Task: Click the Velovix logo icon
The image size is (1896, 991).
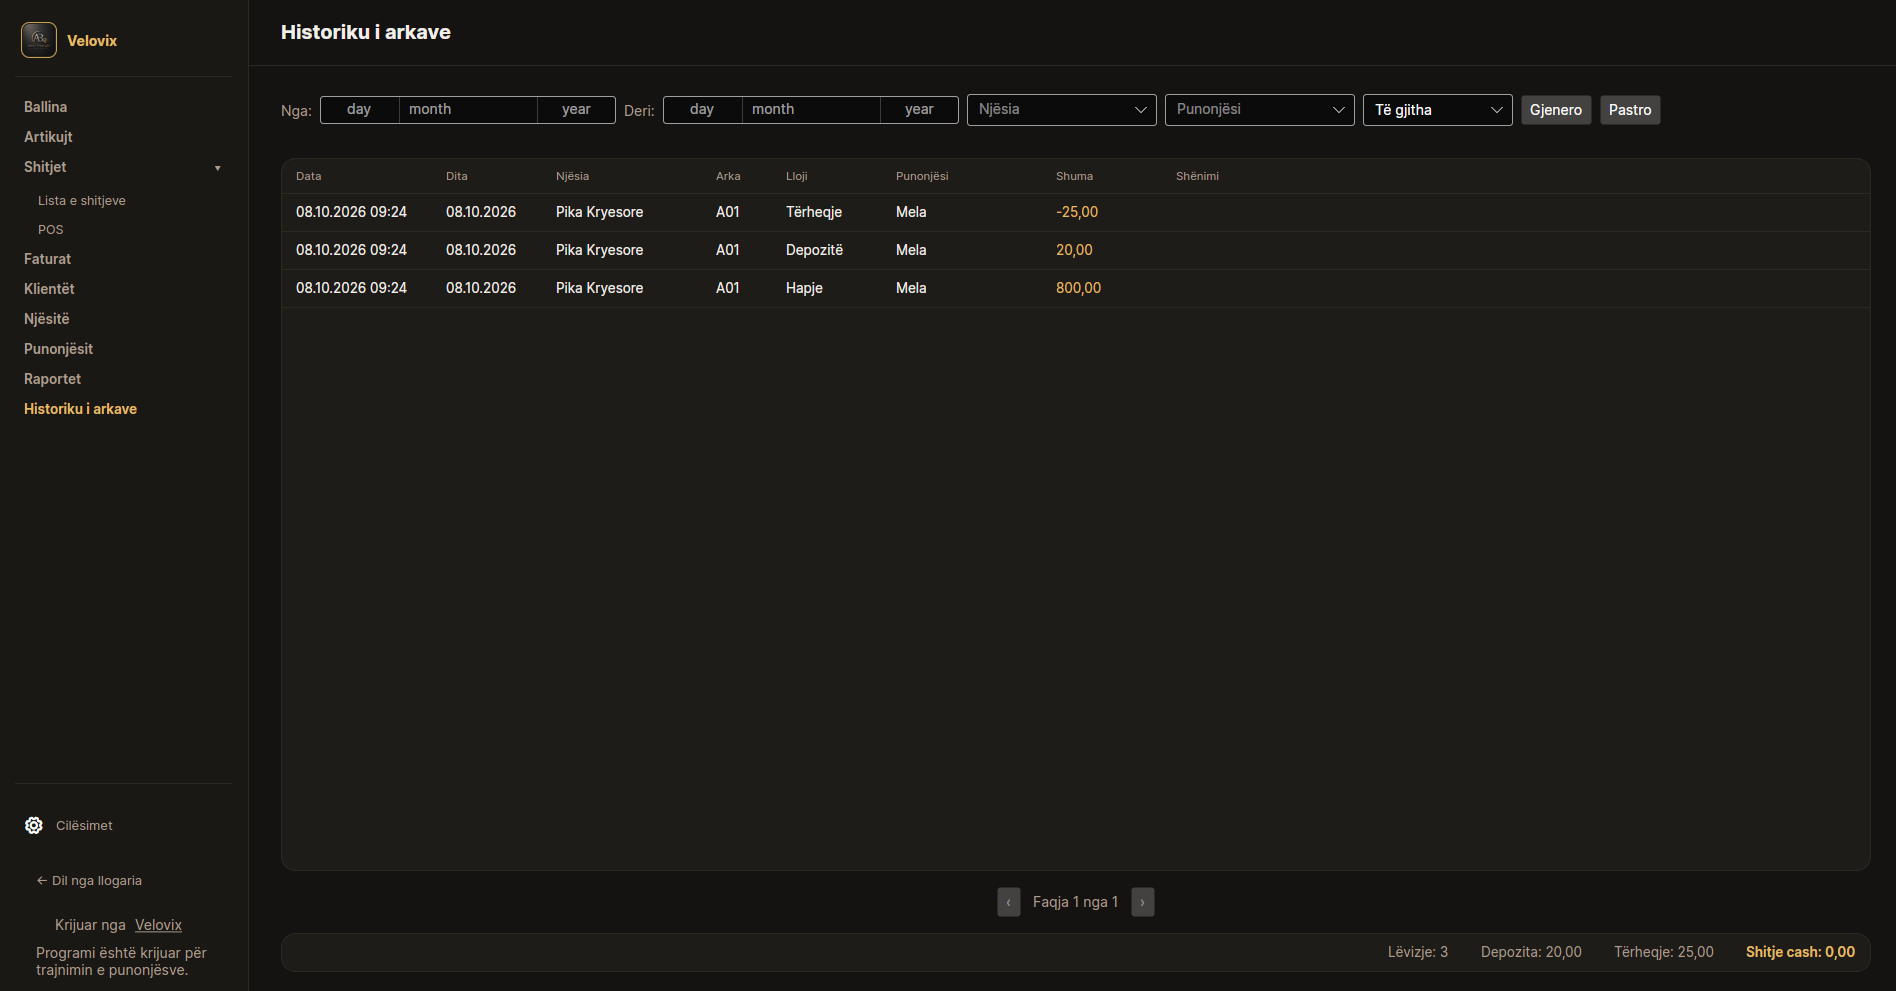Action: (39, 40)
